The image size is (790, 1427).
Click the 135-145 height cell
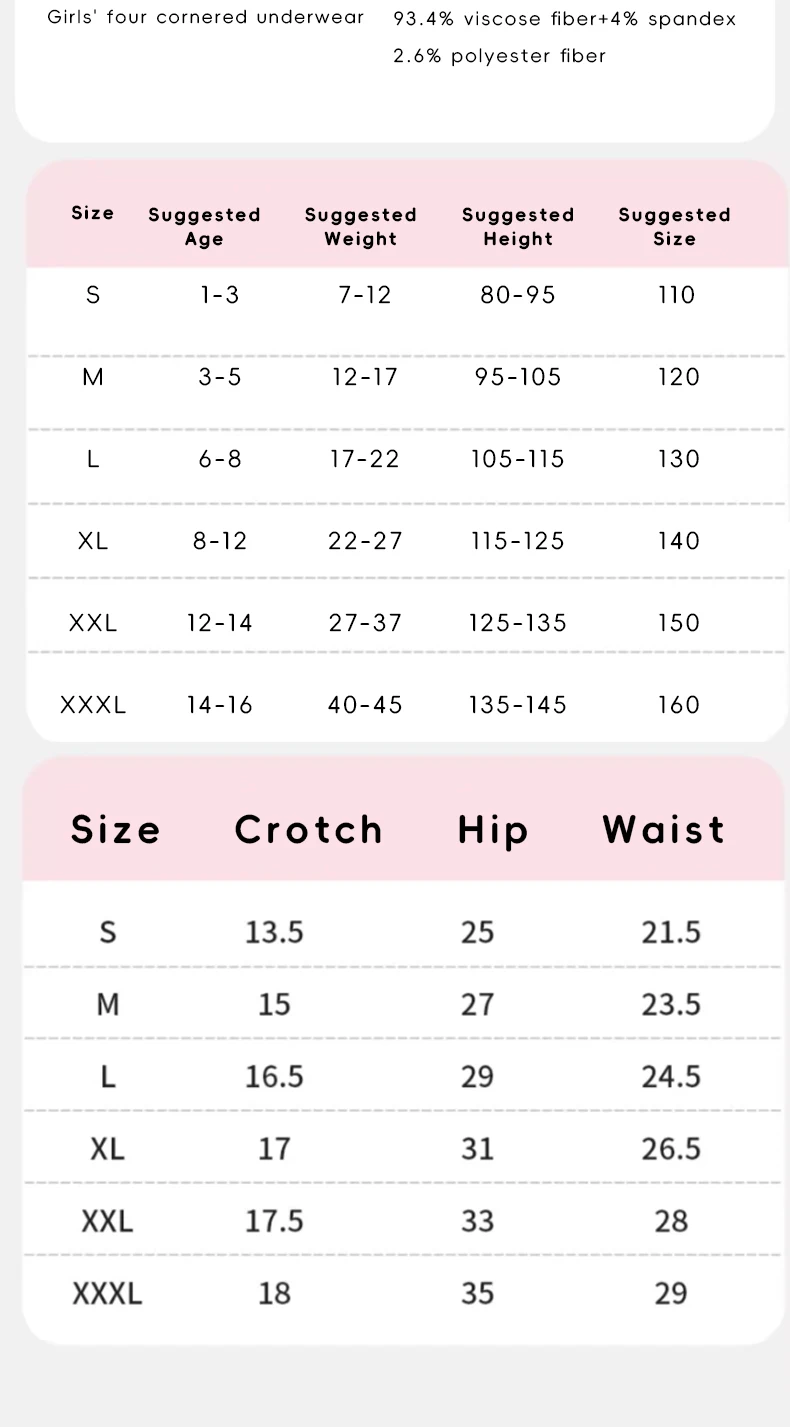click(518, 705)
